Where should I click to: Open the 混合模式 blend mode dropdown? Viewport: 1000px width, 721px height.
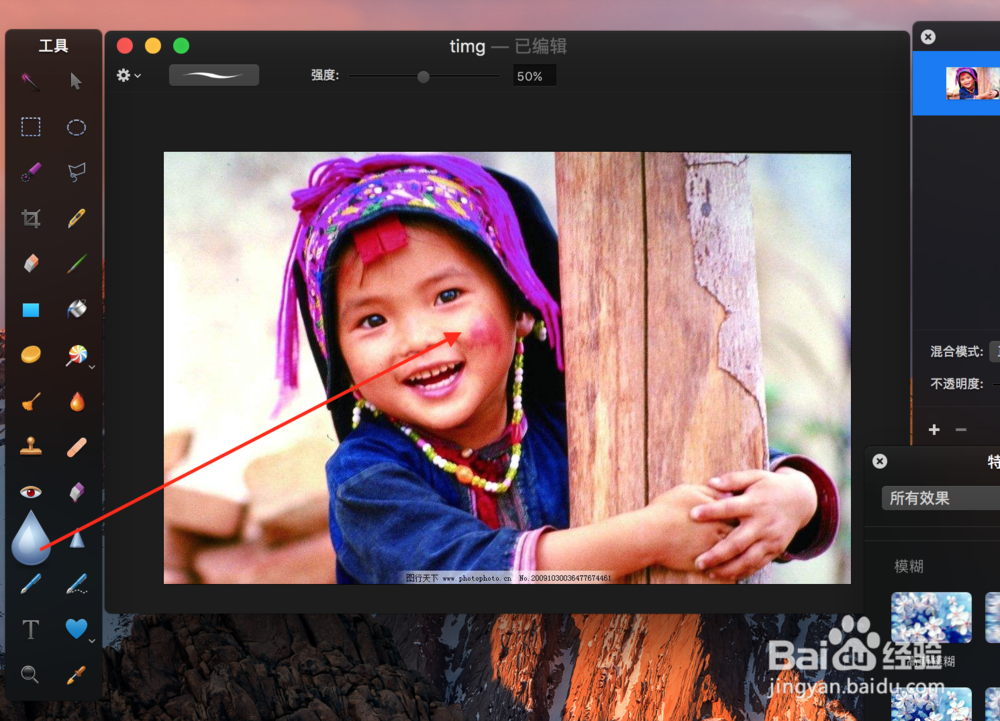pyautogui.click(x=994, y=351)
